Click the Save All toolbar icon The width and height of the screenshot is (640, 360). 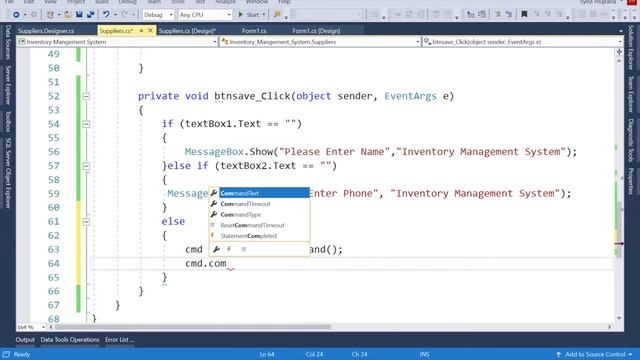(x=91, y=15)
